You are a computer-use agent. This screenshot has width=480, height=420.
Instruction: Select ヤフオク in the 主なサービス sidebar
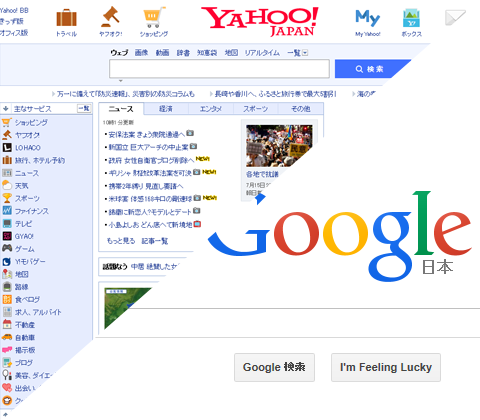(x=27, y=135)
